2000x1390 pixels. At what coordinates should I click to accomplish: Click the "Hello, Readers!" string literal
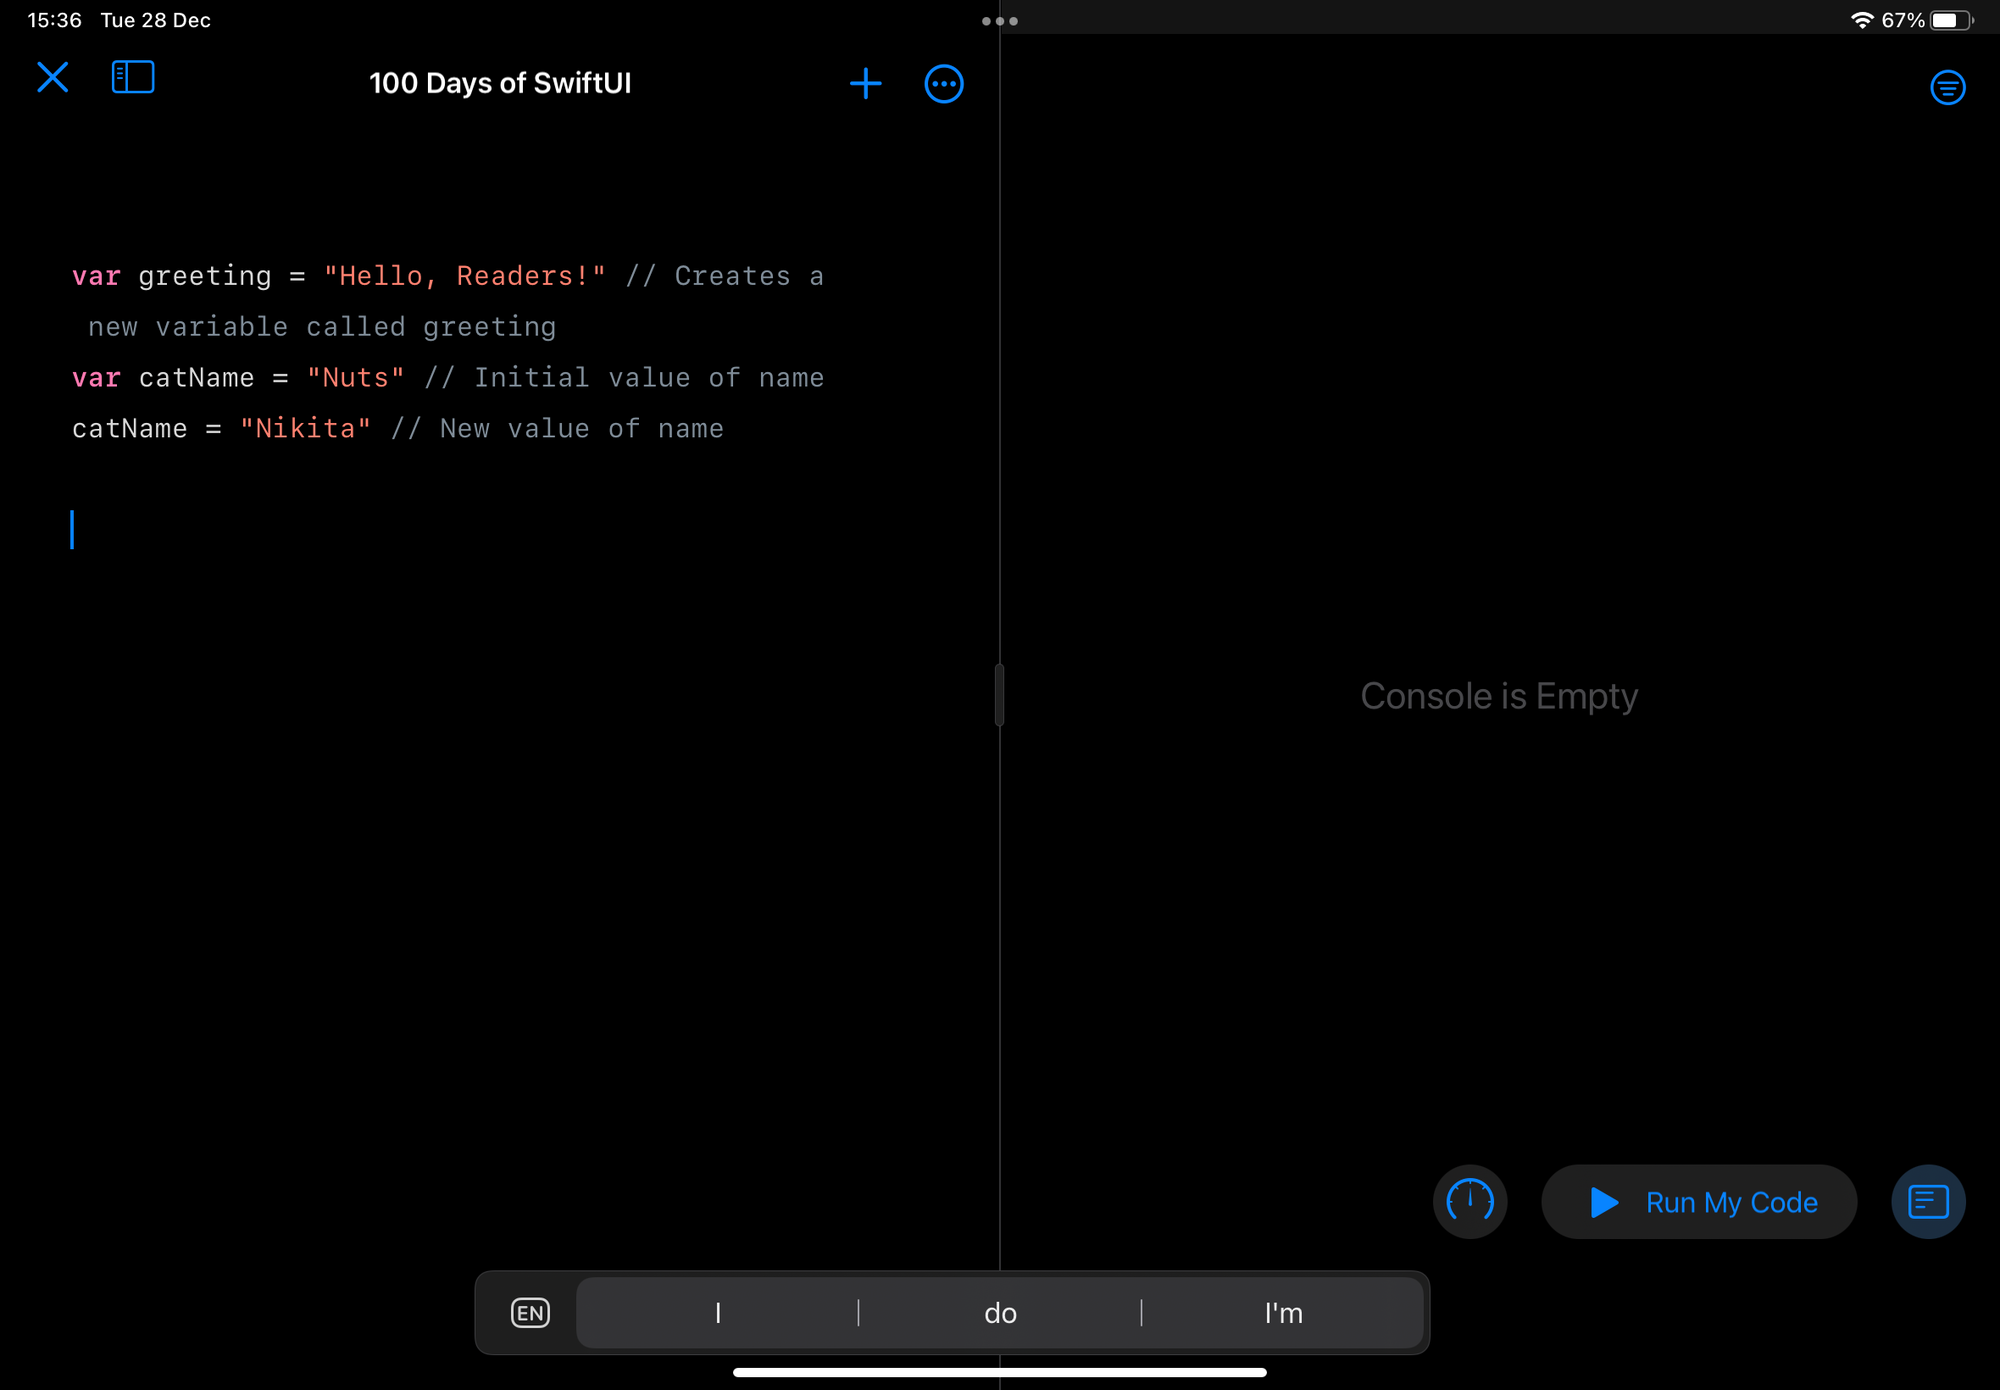pyautogui.click(x=464, y=276)
